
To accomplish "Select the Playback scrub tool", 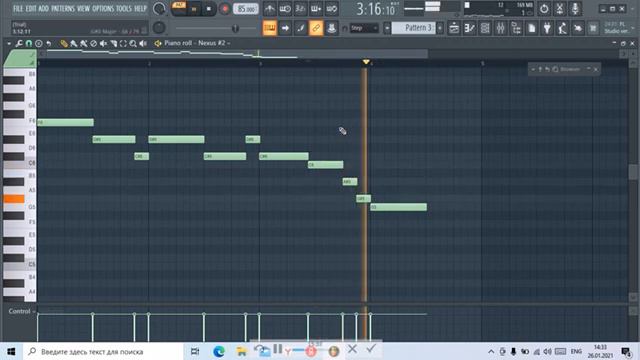I will click(143, 43).
